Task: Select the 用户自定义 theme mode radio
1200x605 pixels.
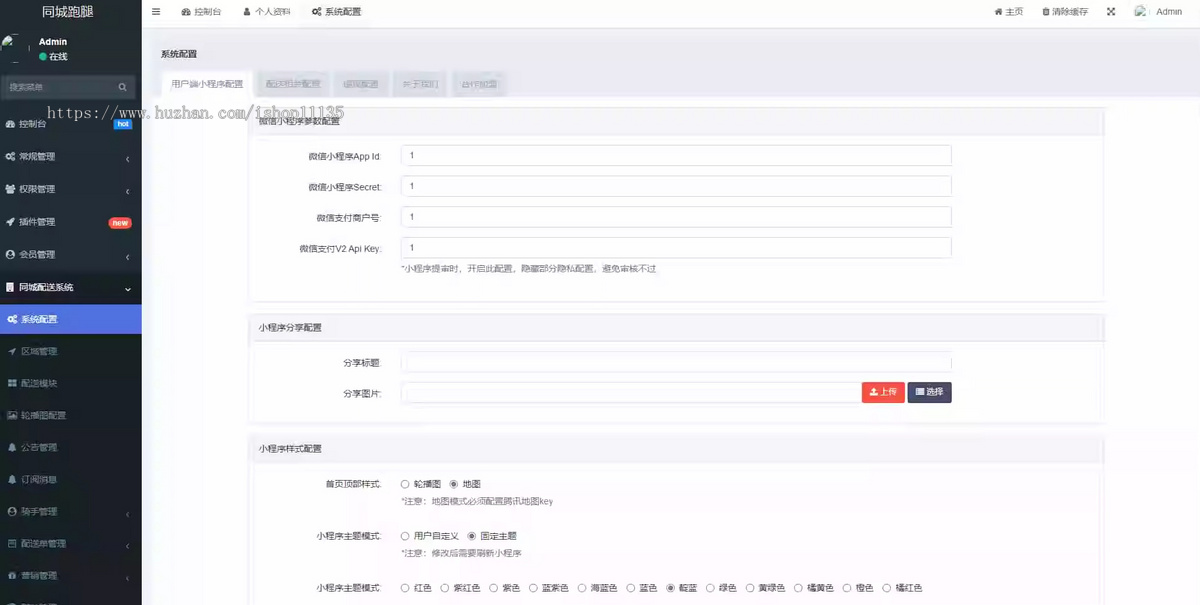Action: 405,536
